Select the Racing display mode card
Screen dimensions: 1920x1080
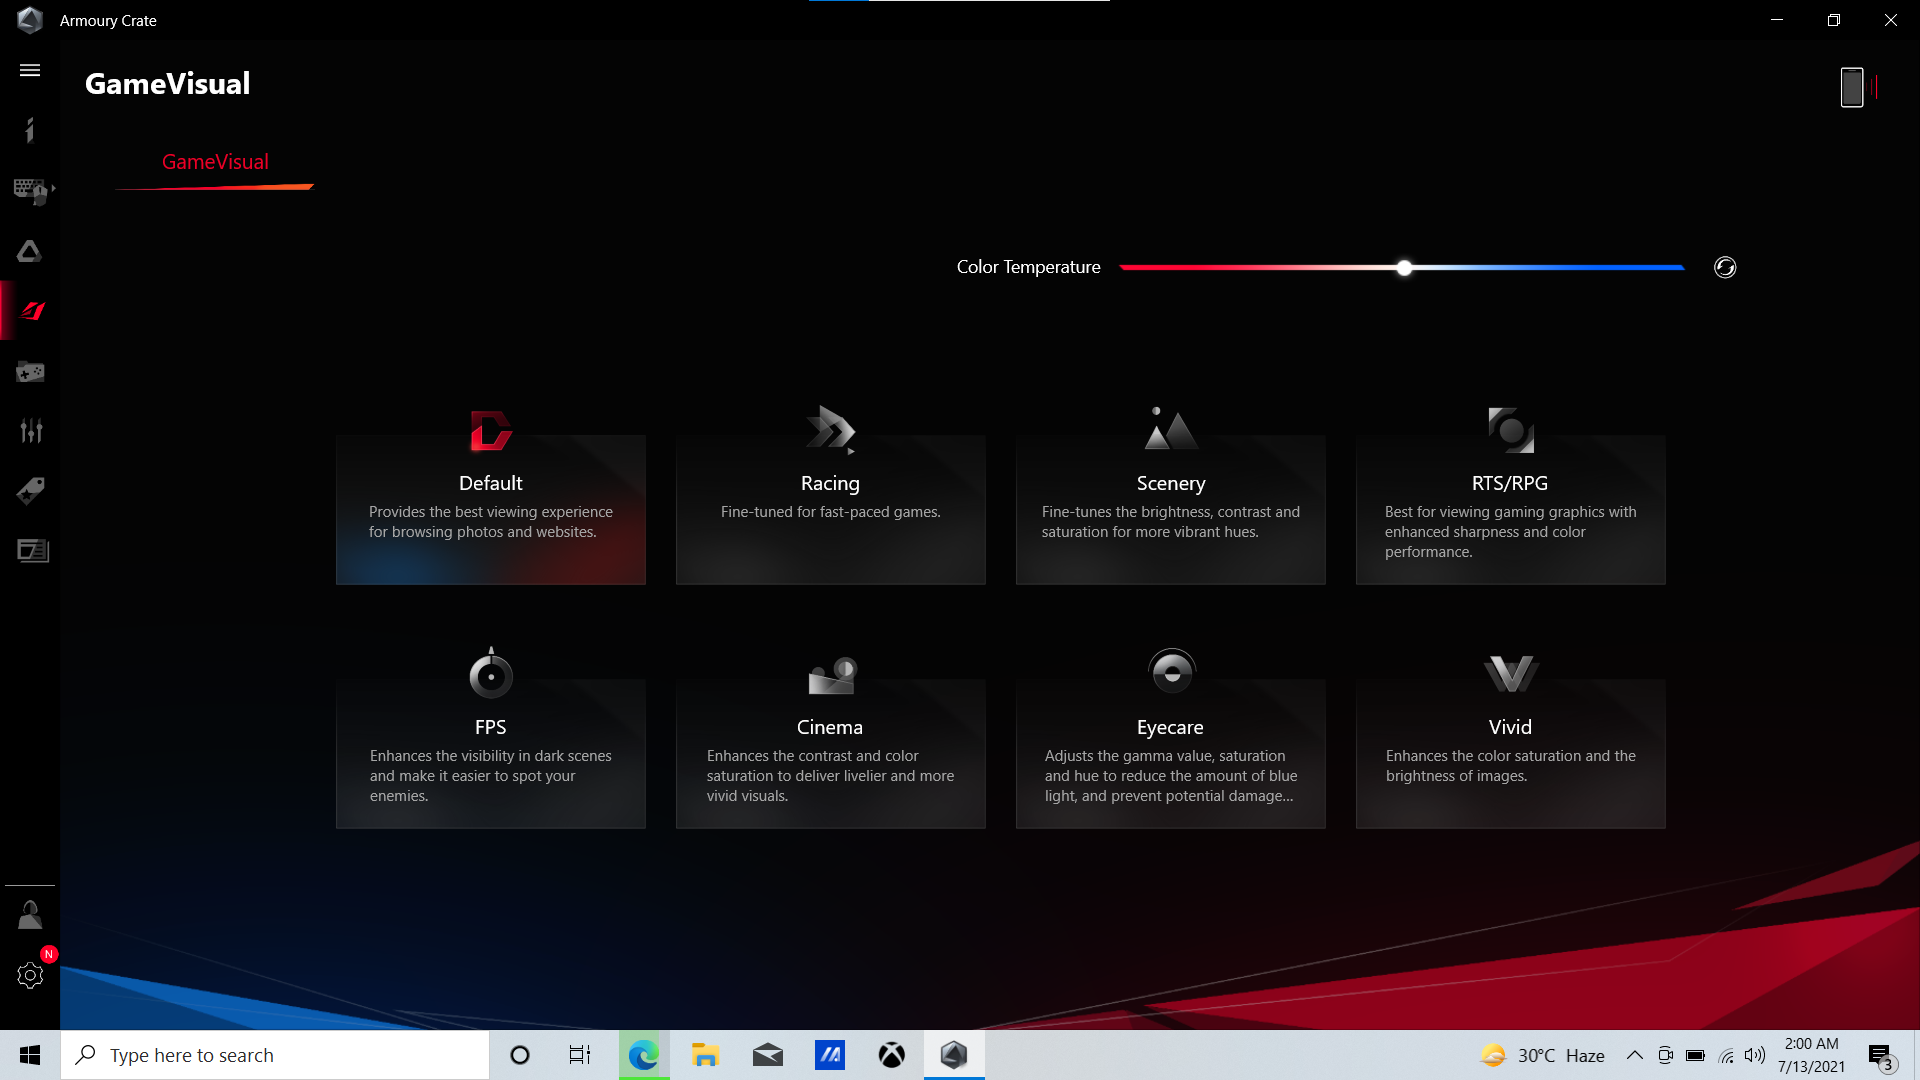tap(831, 510)
